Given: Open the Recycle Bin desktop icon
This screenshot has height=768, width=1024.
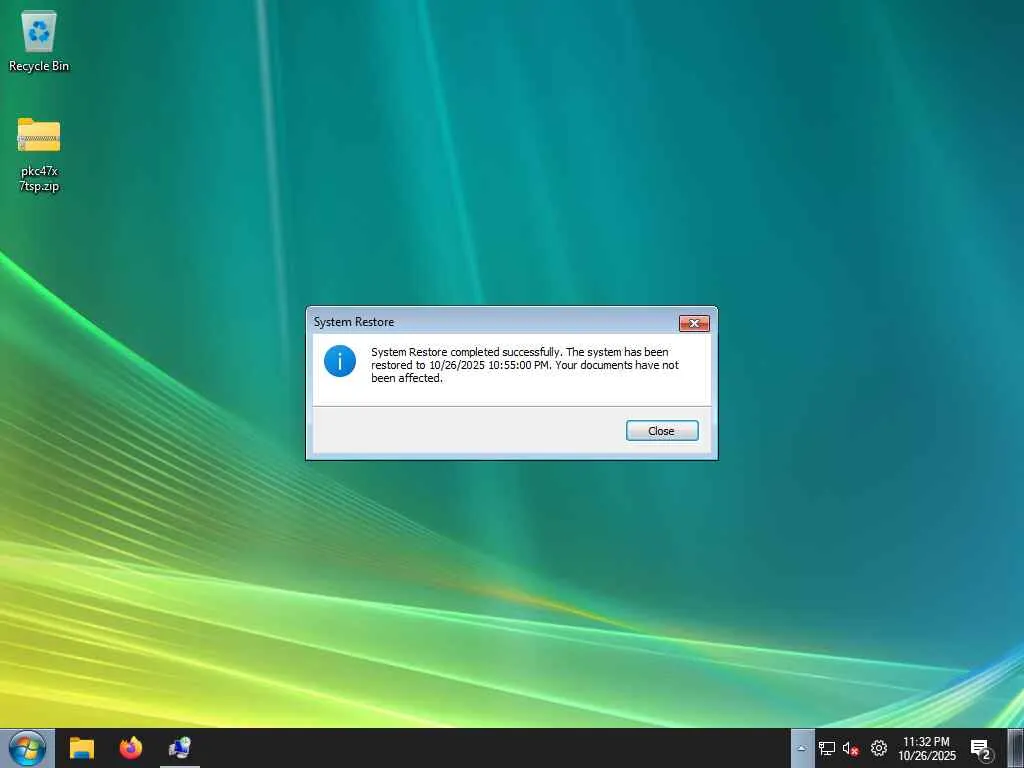Looking at the screenshot, I should point(39,41).
